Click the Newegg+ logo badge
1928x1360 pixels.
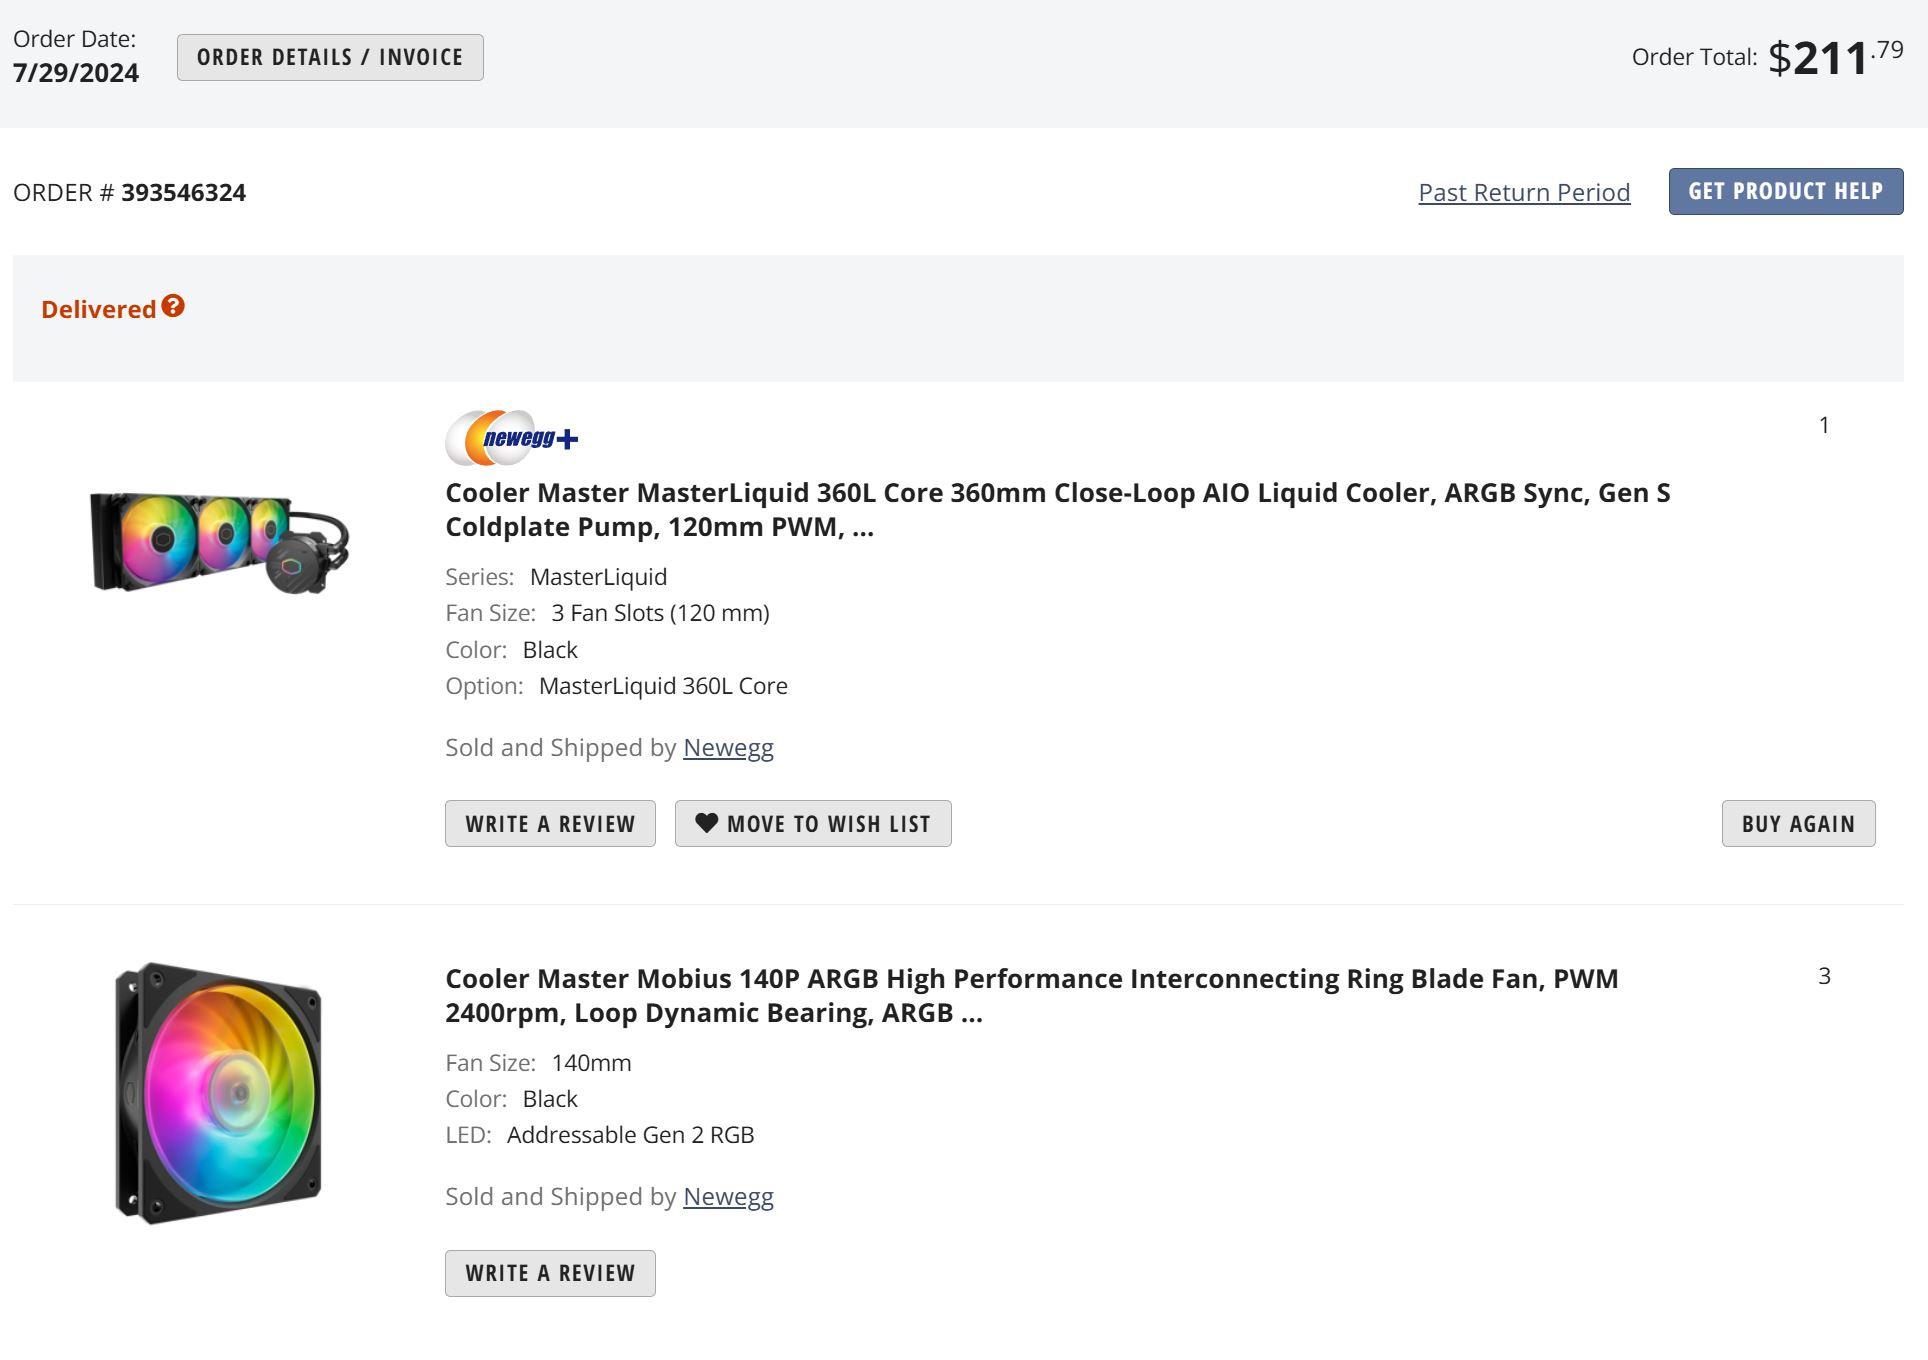pos(512,438)
